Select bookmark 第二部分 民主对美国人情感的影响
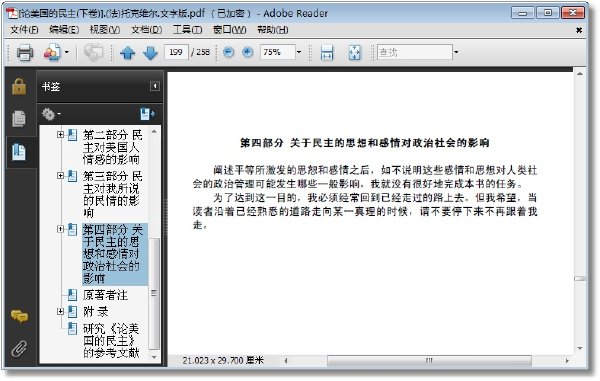 coord(112,147)
